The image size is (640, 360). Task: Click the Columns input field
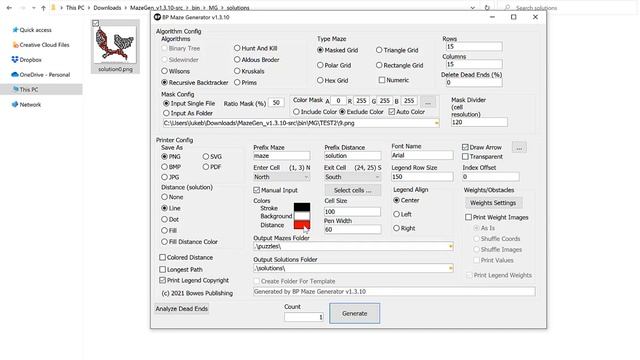473,64
